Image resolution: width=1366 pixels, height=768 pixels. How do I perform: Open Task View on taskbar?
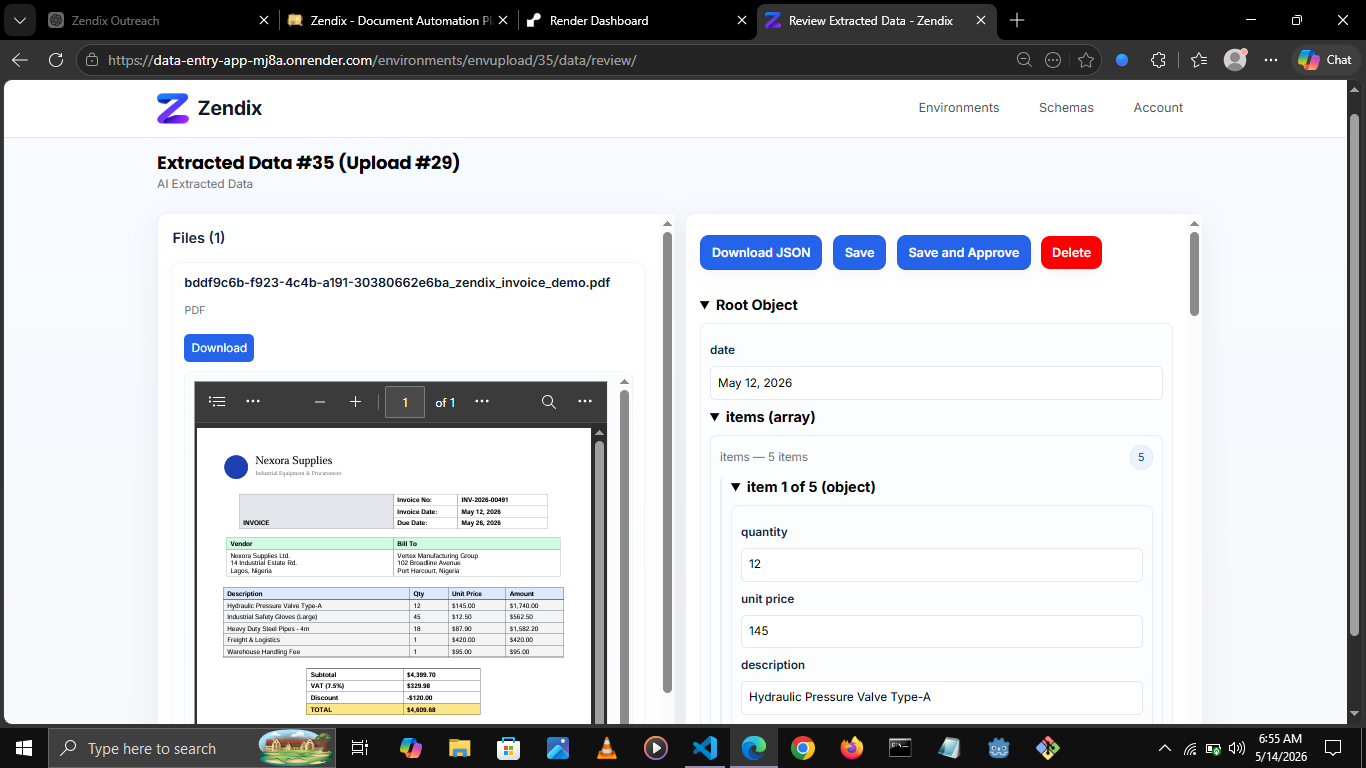point(360,748)
